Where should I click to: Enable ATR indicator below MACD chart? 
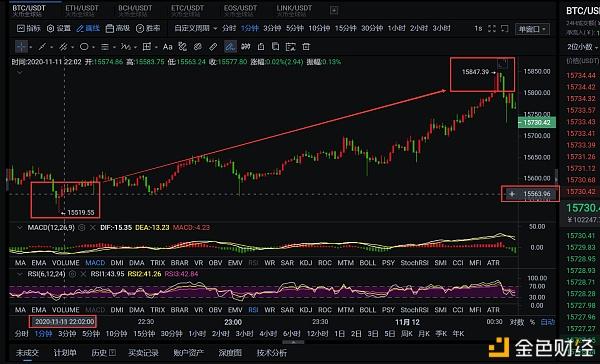pyautogui.click(x=493, y=263)
